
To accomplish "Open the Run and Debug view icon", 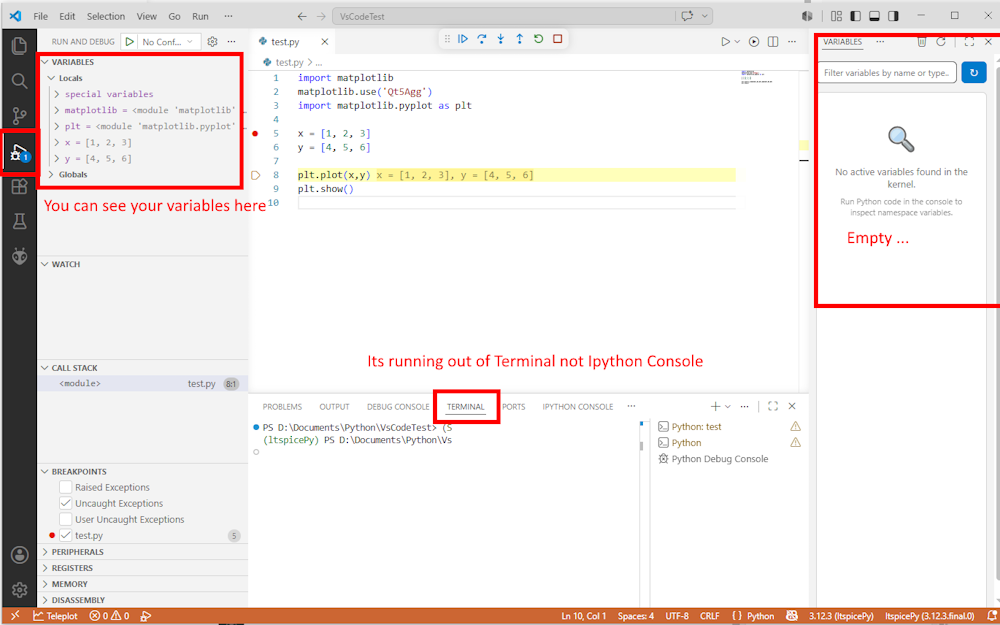I will (x=19, y=152).
